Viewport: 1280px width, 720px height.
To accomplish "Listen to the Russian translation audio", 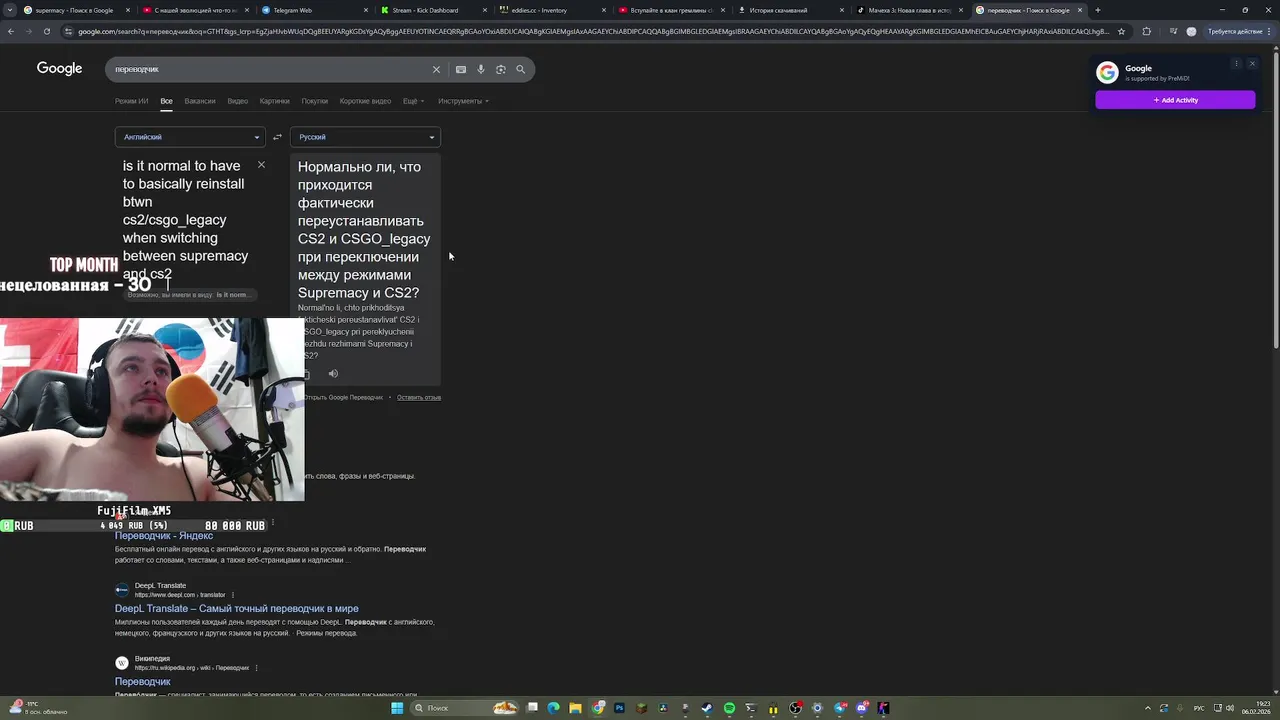I will coord(333,374).
